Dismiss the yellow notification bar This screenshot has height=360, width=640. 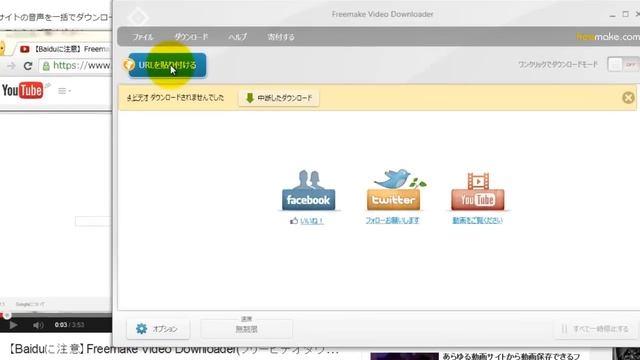click(628, 98)
